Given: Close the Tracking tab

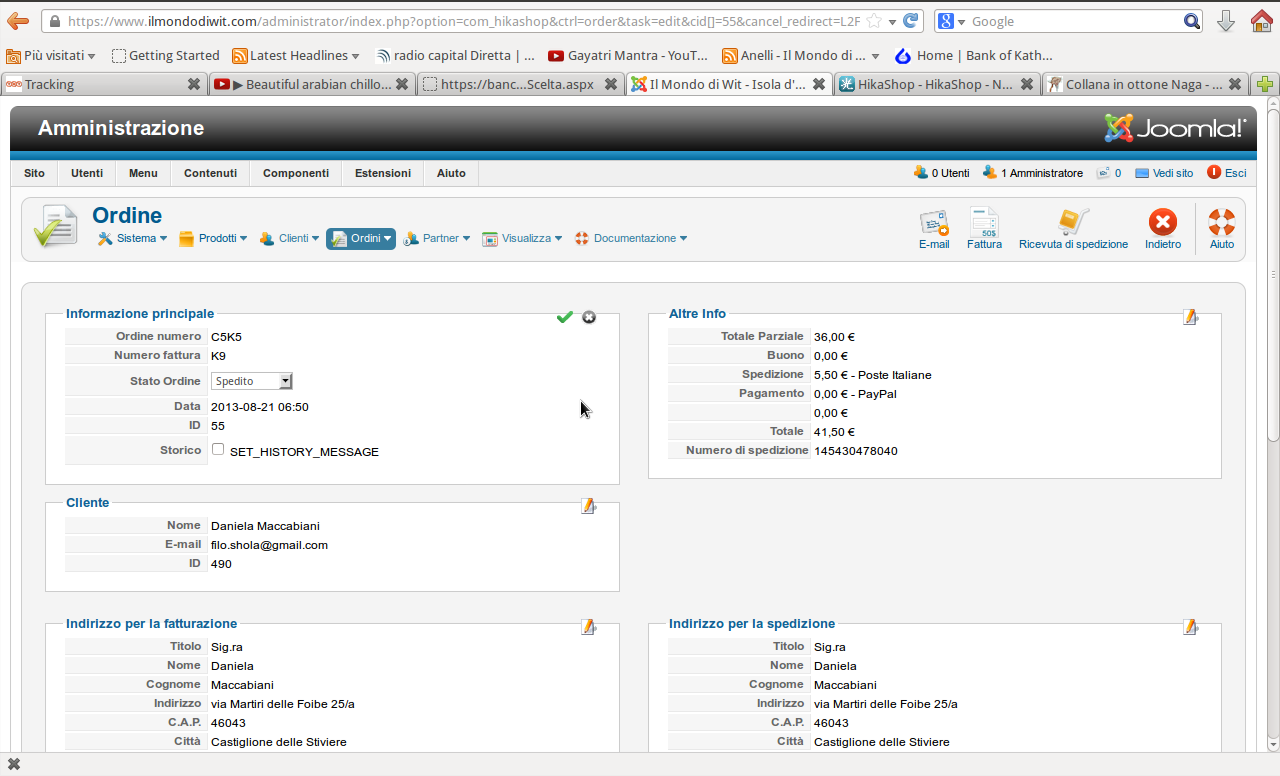Looking at the screenshot, I should coord(194,85).
